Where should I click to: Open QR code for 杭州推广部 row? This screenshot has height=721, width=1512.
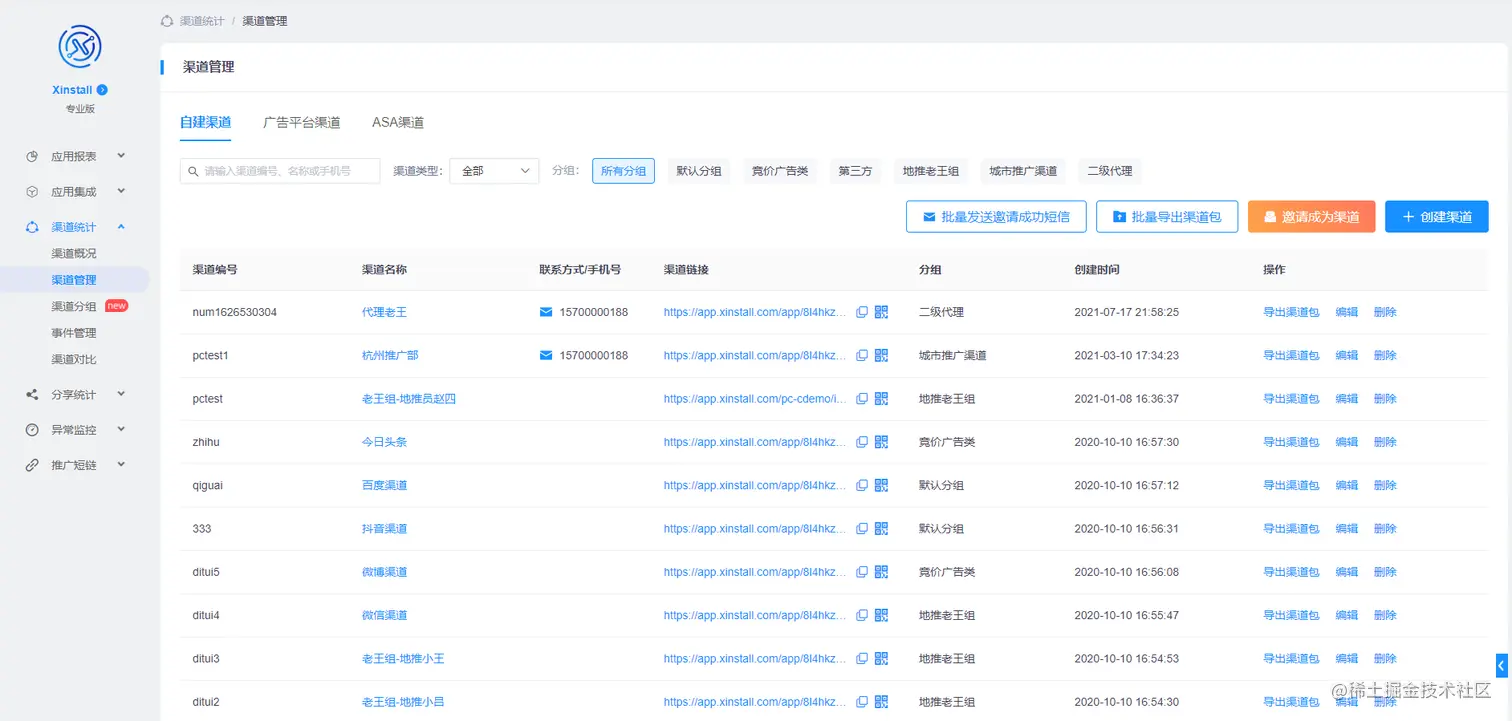(x=881, y=355)
